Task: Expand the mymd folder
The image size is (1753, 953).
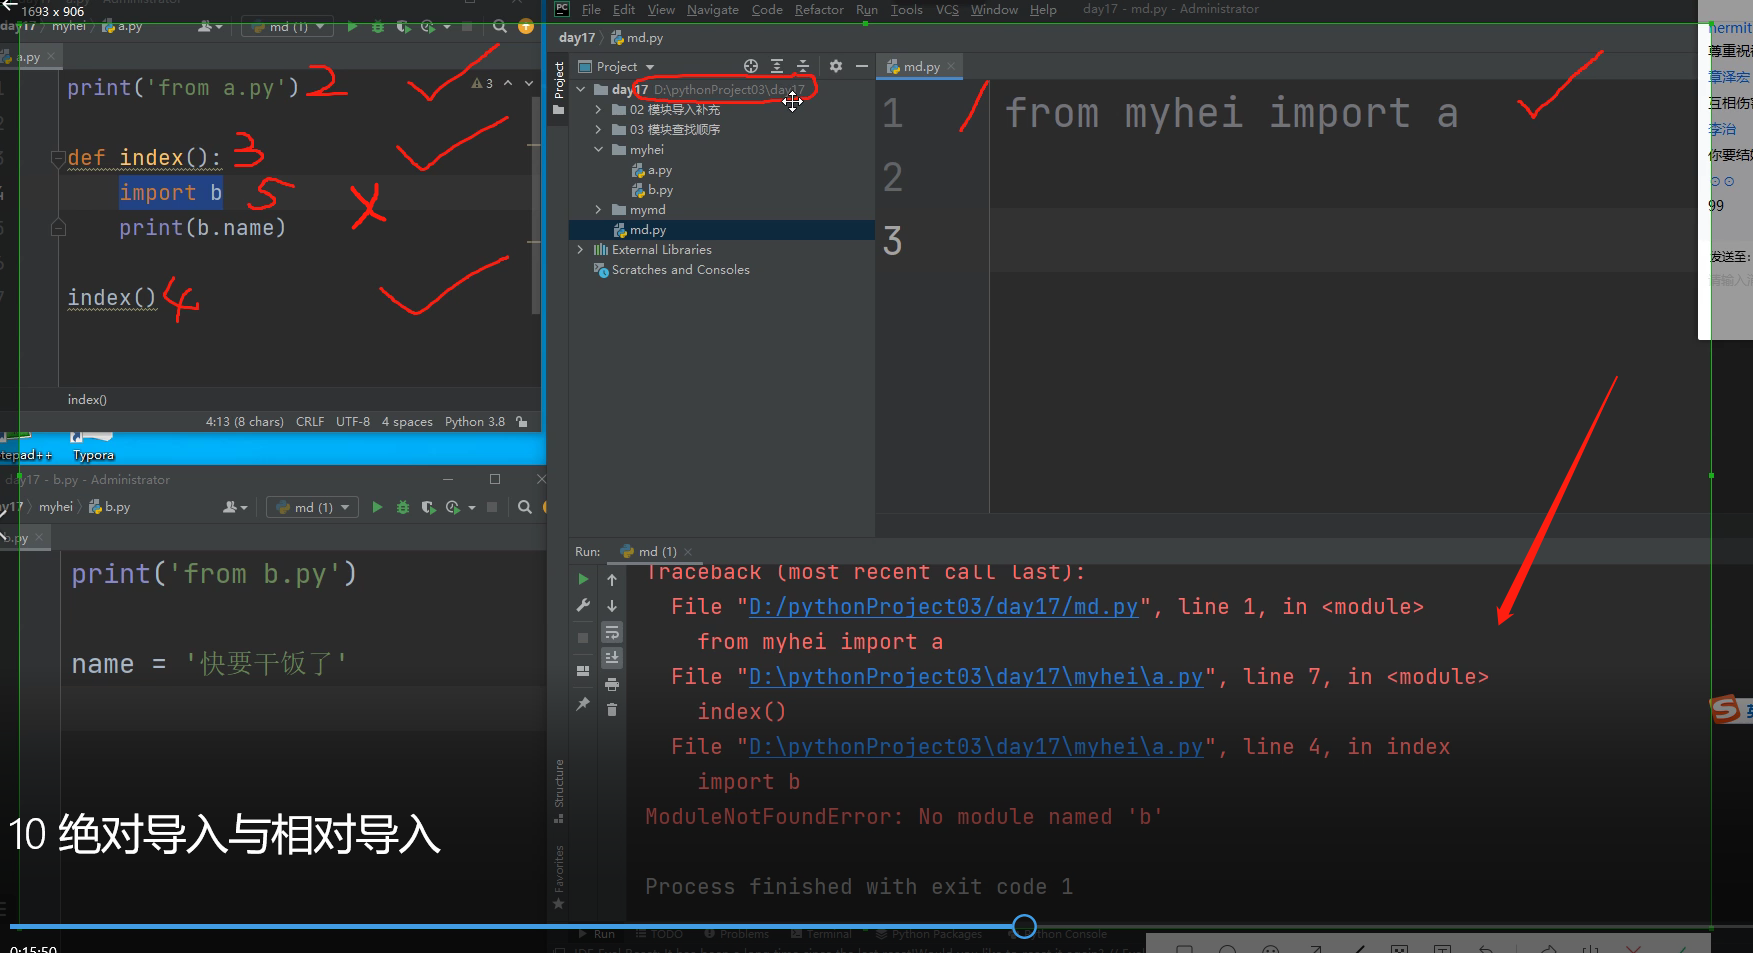Action: (599, 210)
